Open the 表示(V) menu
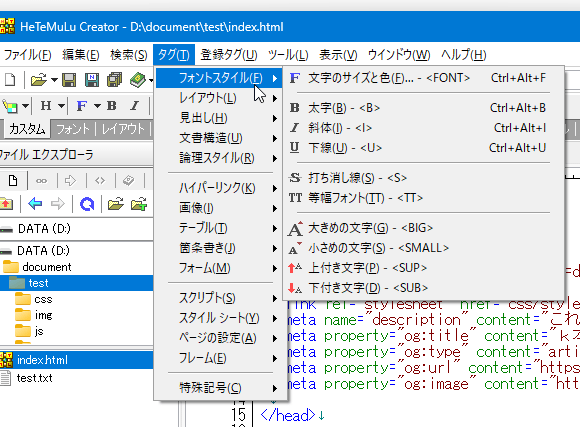The height and width of the screenshot is (427, 580). [338, 55]
